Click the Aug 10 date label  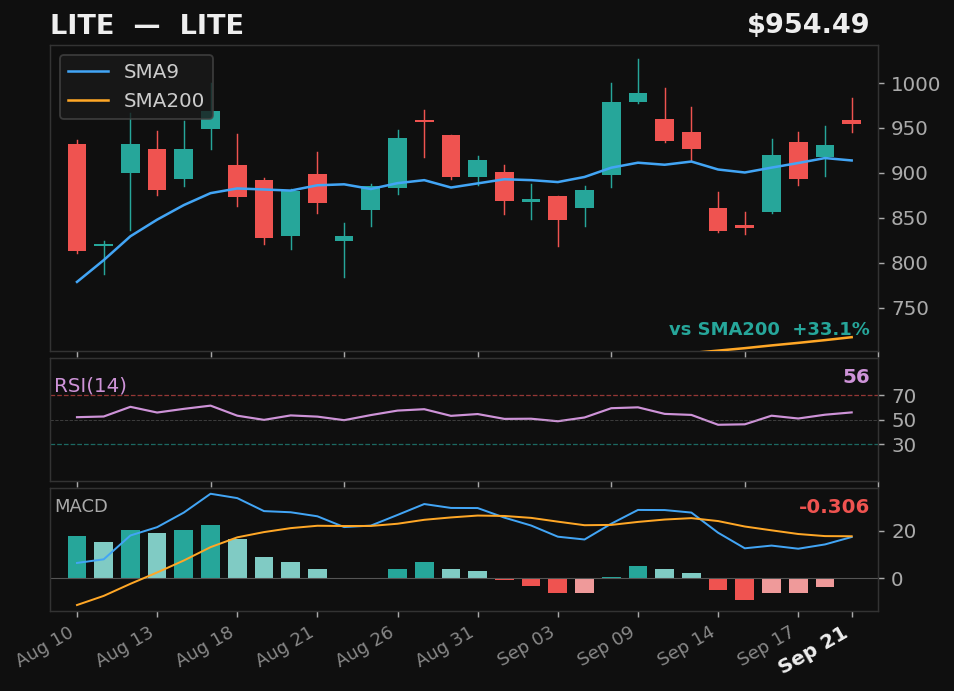[46, 646]
